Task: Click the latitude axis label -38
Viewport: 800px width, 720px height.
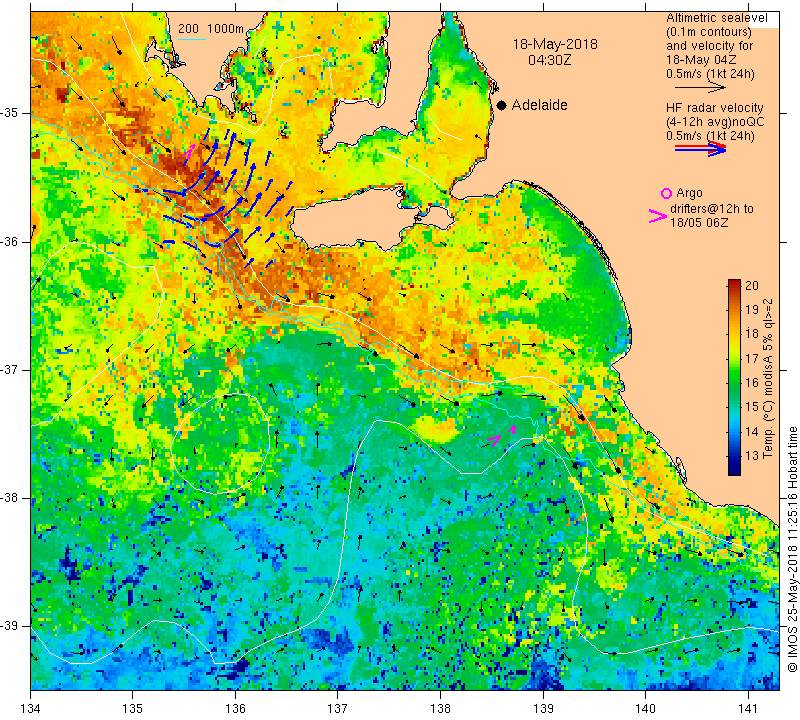Action: click(x=10, y=498)
